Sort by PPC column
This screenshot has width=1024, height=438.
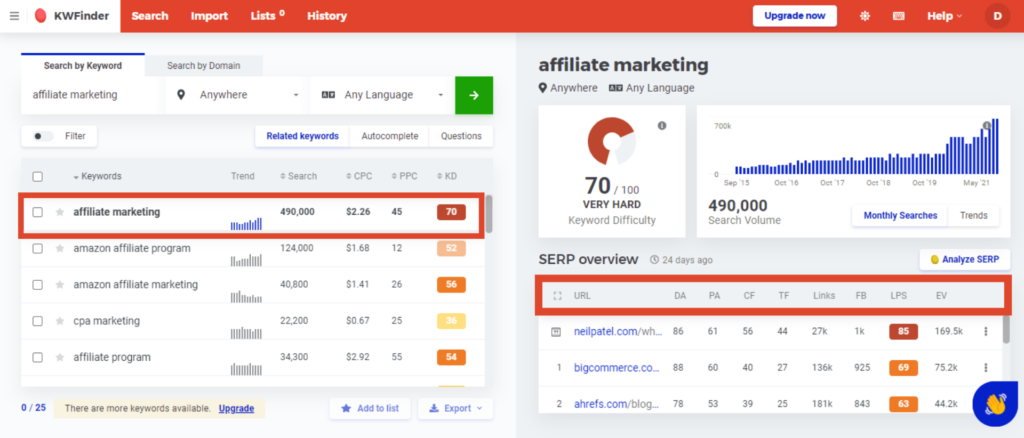[404, 176]
